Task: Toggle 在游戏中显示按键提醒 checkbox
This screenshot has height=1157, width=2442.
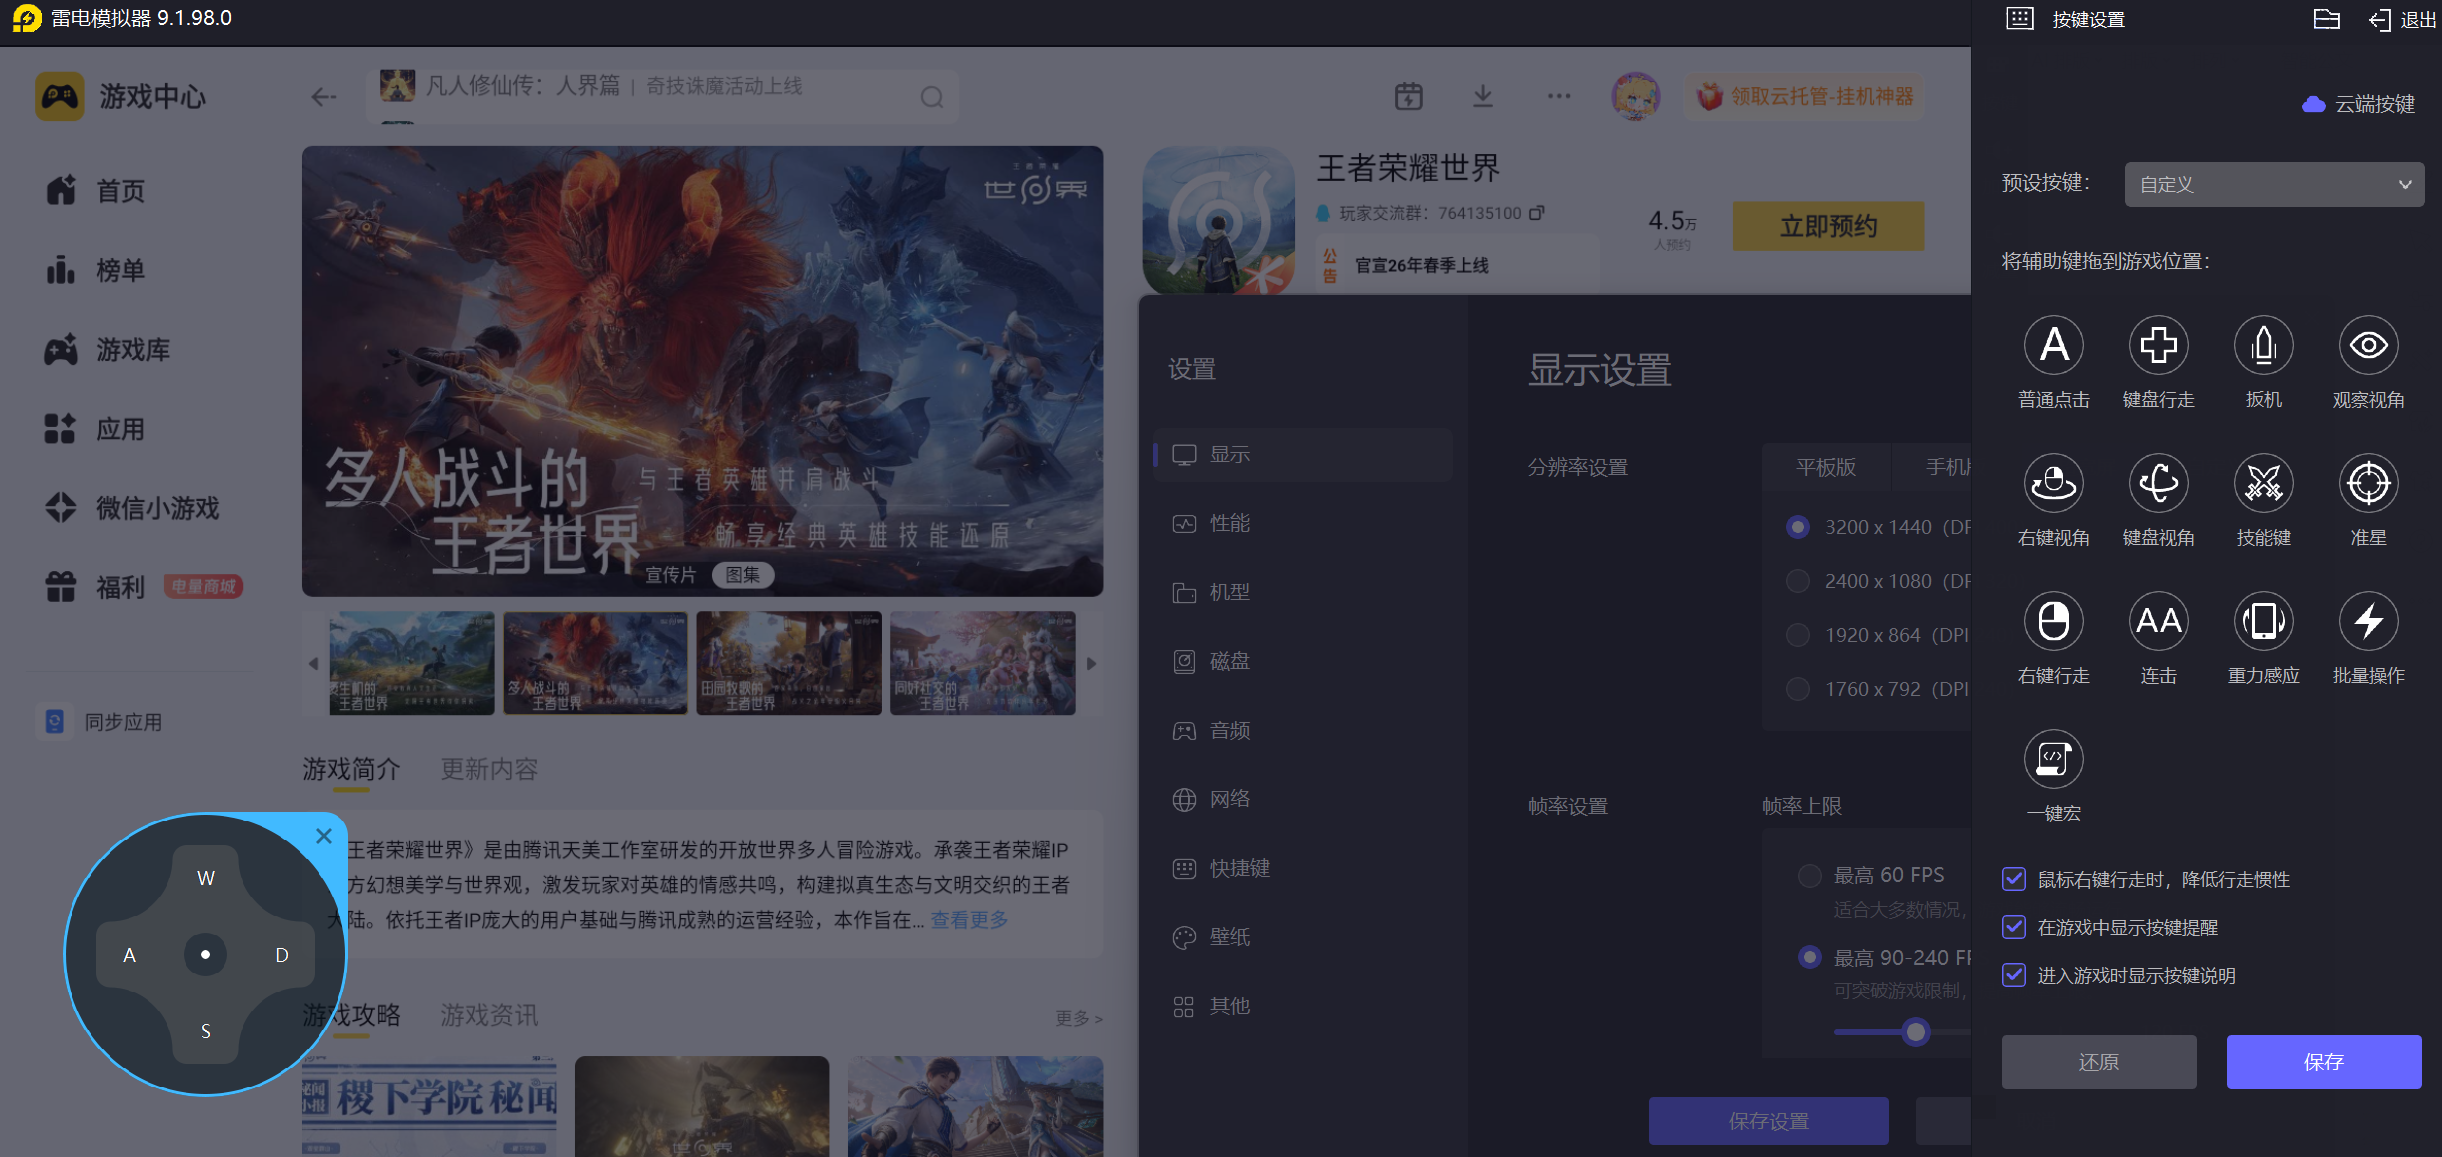Action: (2014, 928)
